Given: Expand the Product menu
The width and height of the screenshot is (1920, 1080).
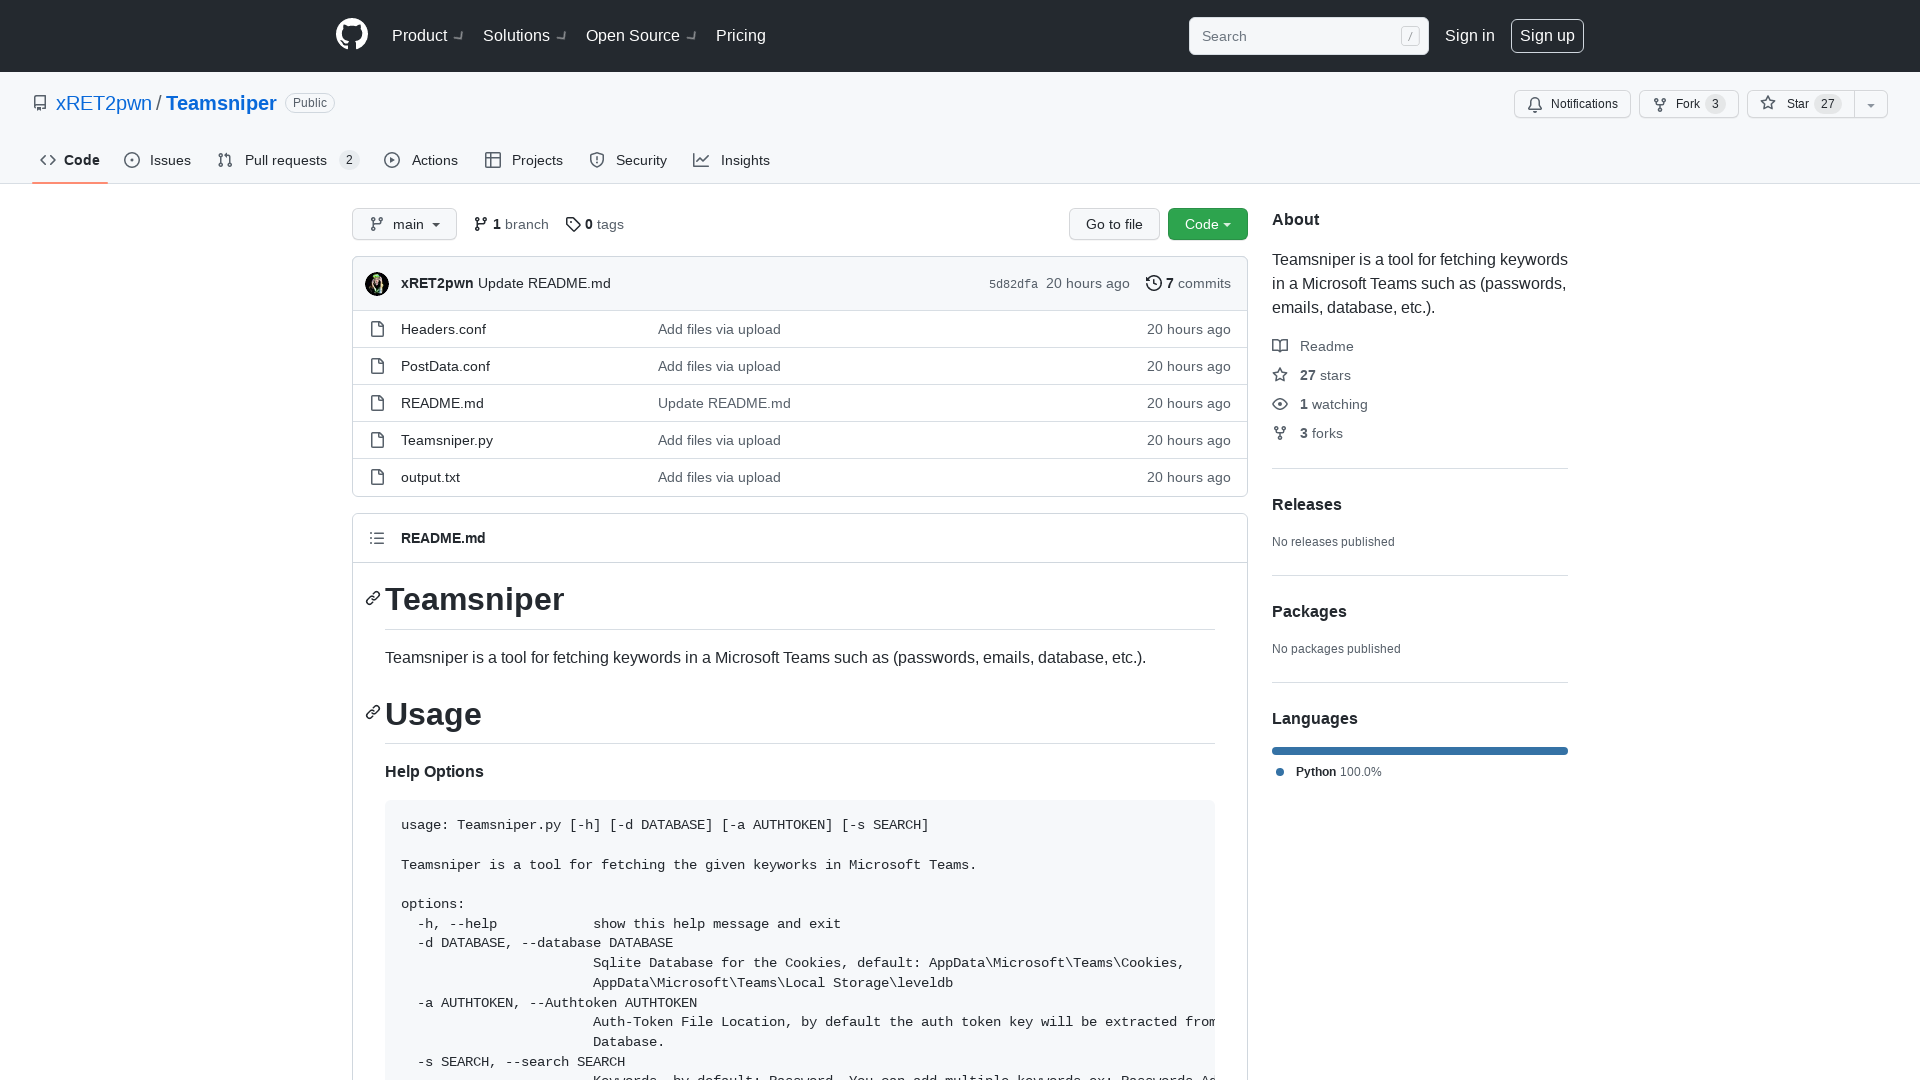Looking at the screenshot, I should pyautogui.click(x=425, y=35).
